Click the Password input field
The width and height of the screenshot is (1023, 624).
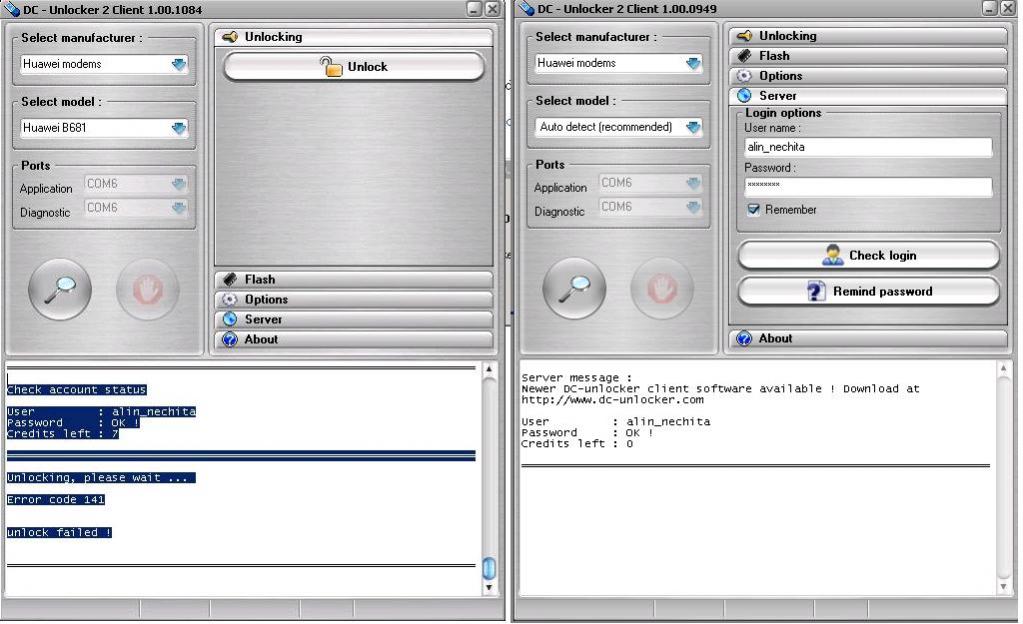[868, 186]
